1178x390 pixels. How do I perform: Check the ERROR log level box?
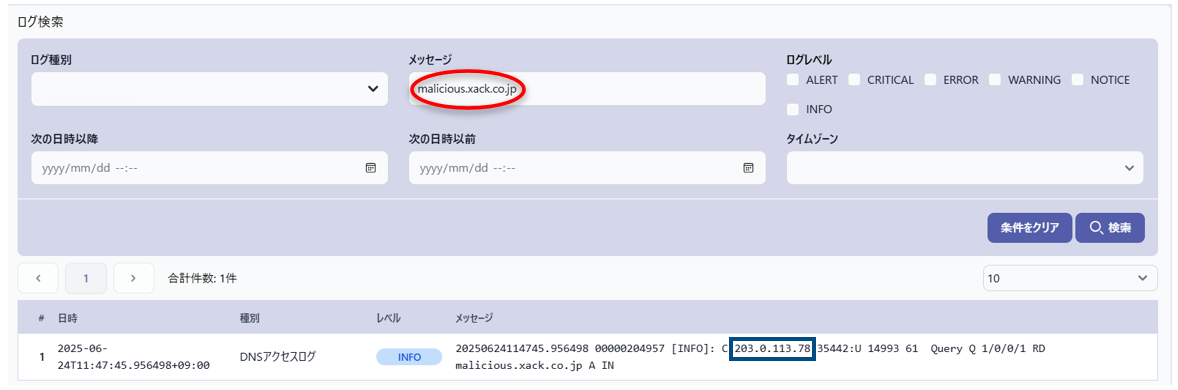(x=931, y=80)
